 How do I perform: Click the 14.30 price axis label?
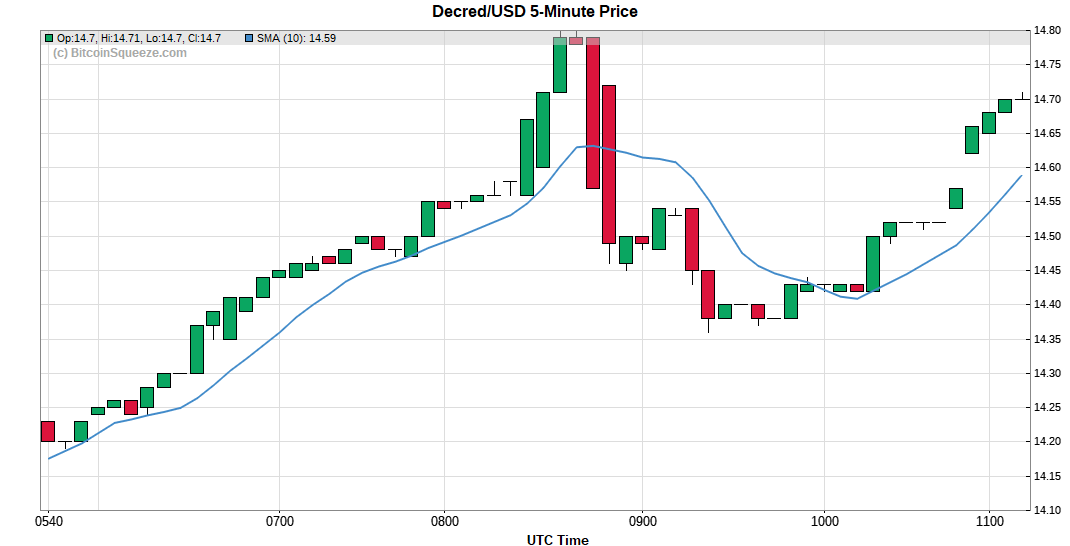pyautogui.click(x=1047, y=373)
